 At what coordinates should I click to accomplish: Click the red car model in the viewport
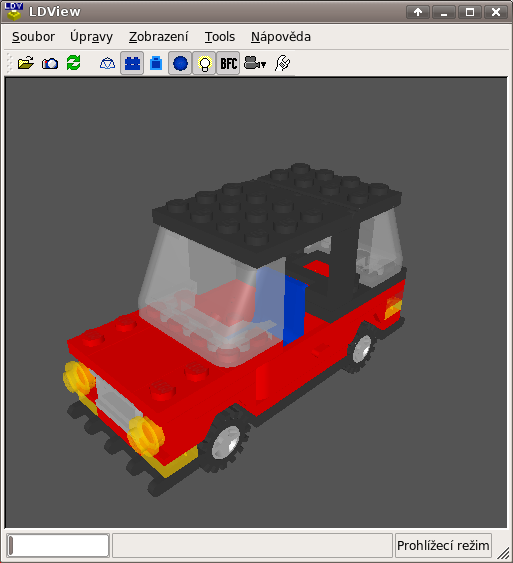tap(235, 329)
